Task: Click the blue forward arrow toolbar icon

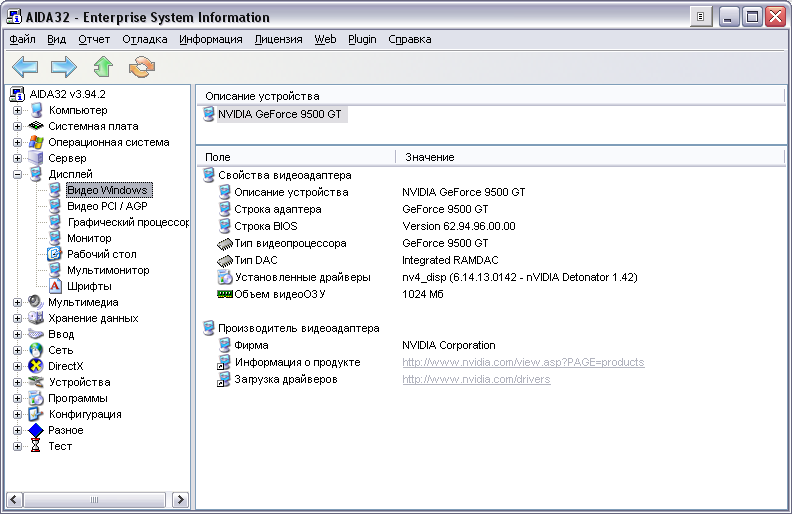Action: pos(64,67)
